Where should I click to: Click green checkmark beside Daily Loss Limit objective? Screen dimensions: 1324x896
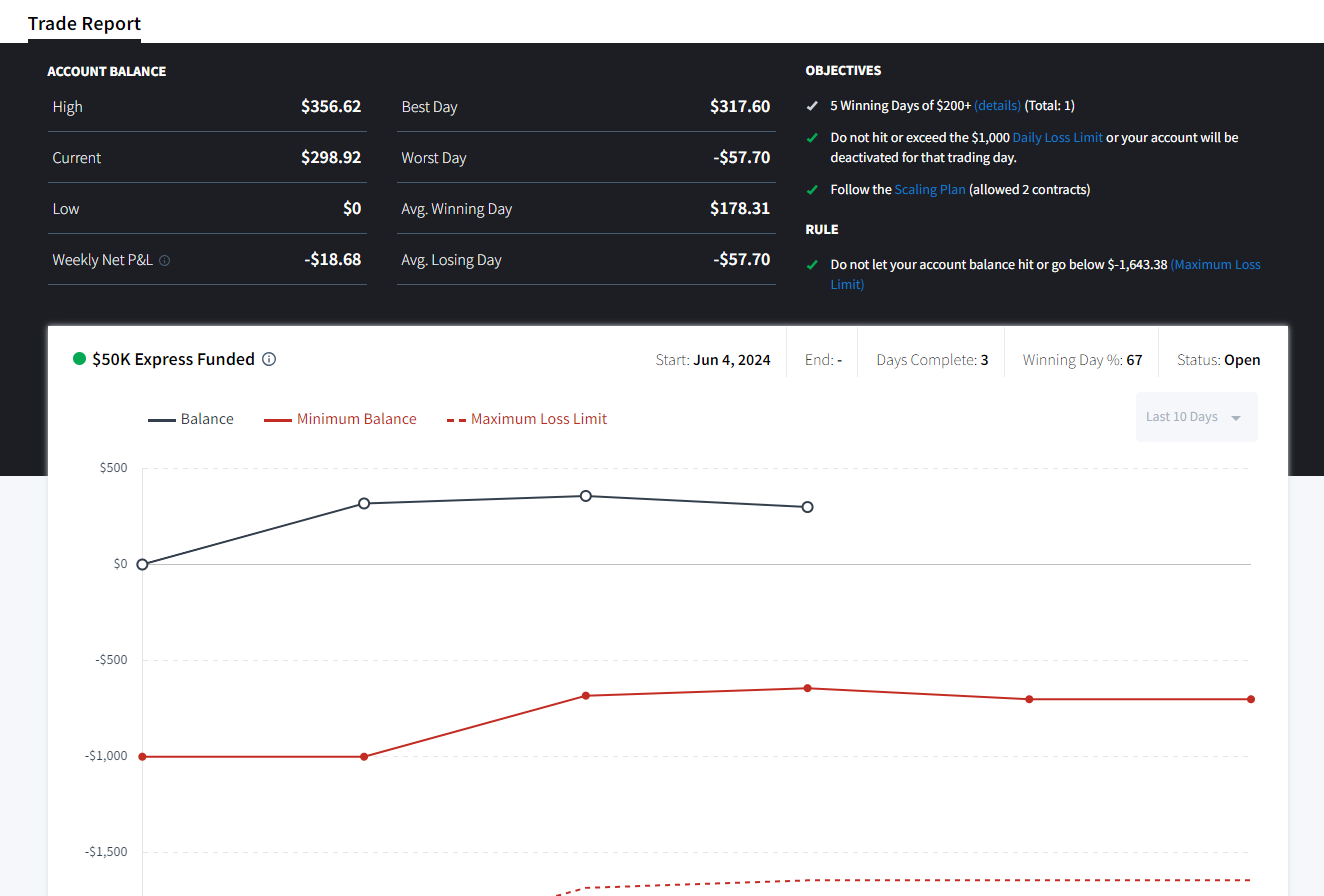point(812,137)
